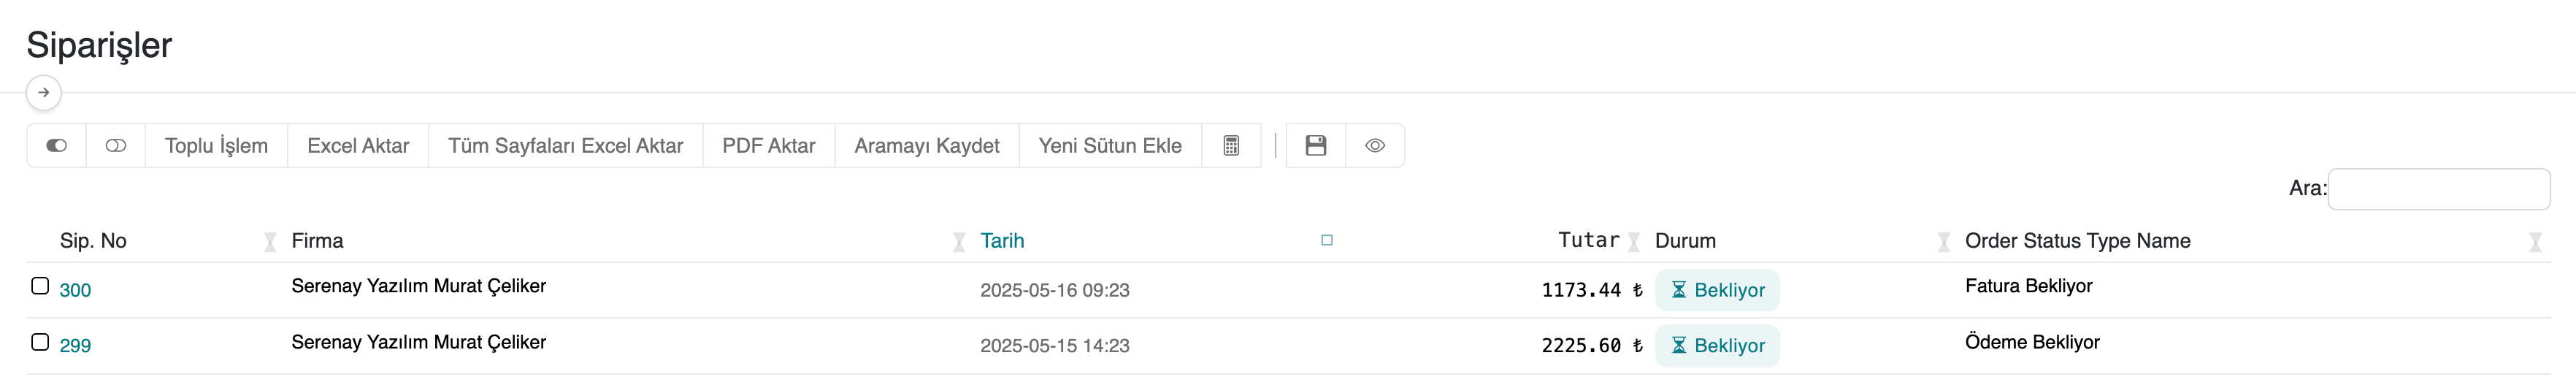Toggle the eye visibility button in toolbar

point(1375,146)
